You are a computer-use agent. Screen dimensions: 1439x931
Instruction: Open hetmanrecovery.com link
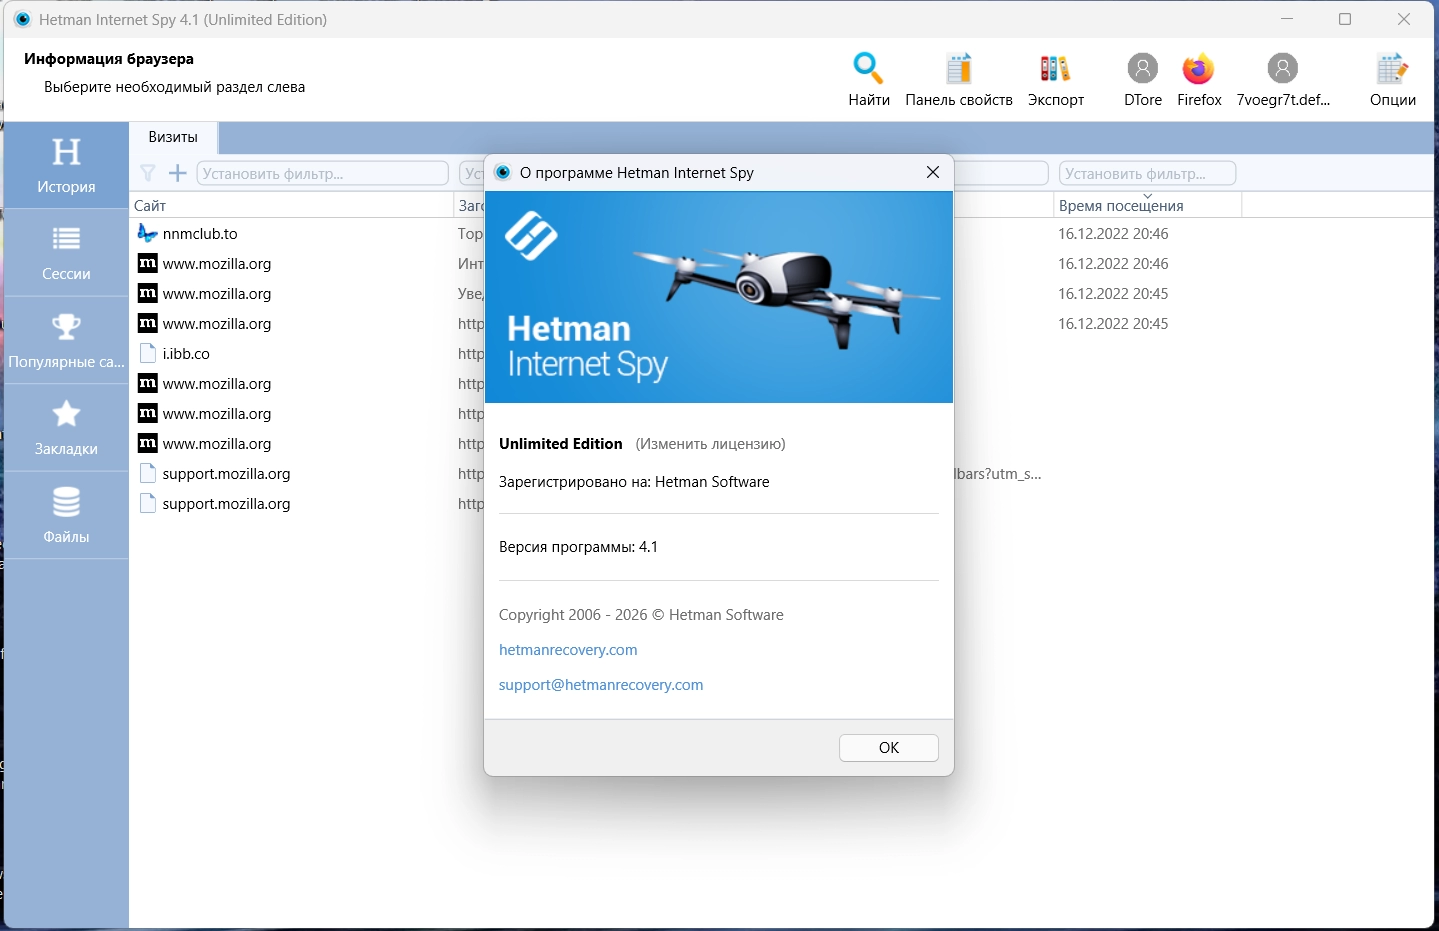click(568, 650)
